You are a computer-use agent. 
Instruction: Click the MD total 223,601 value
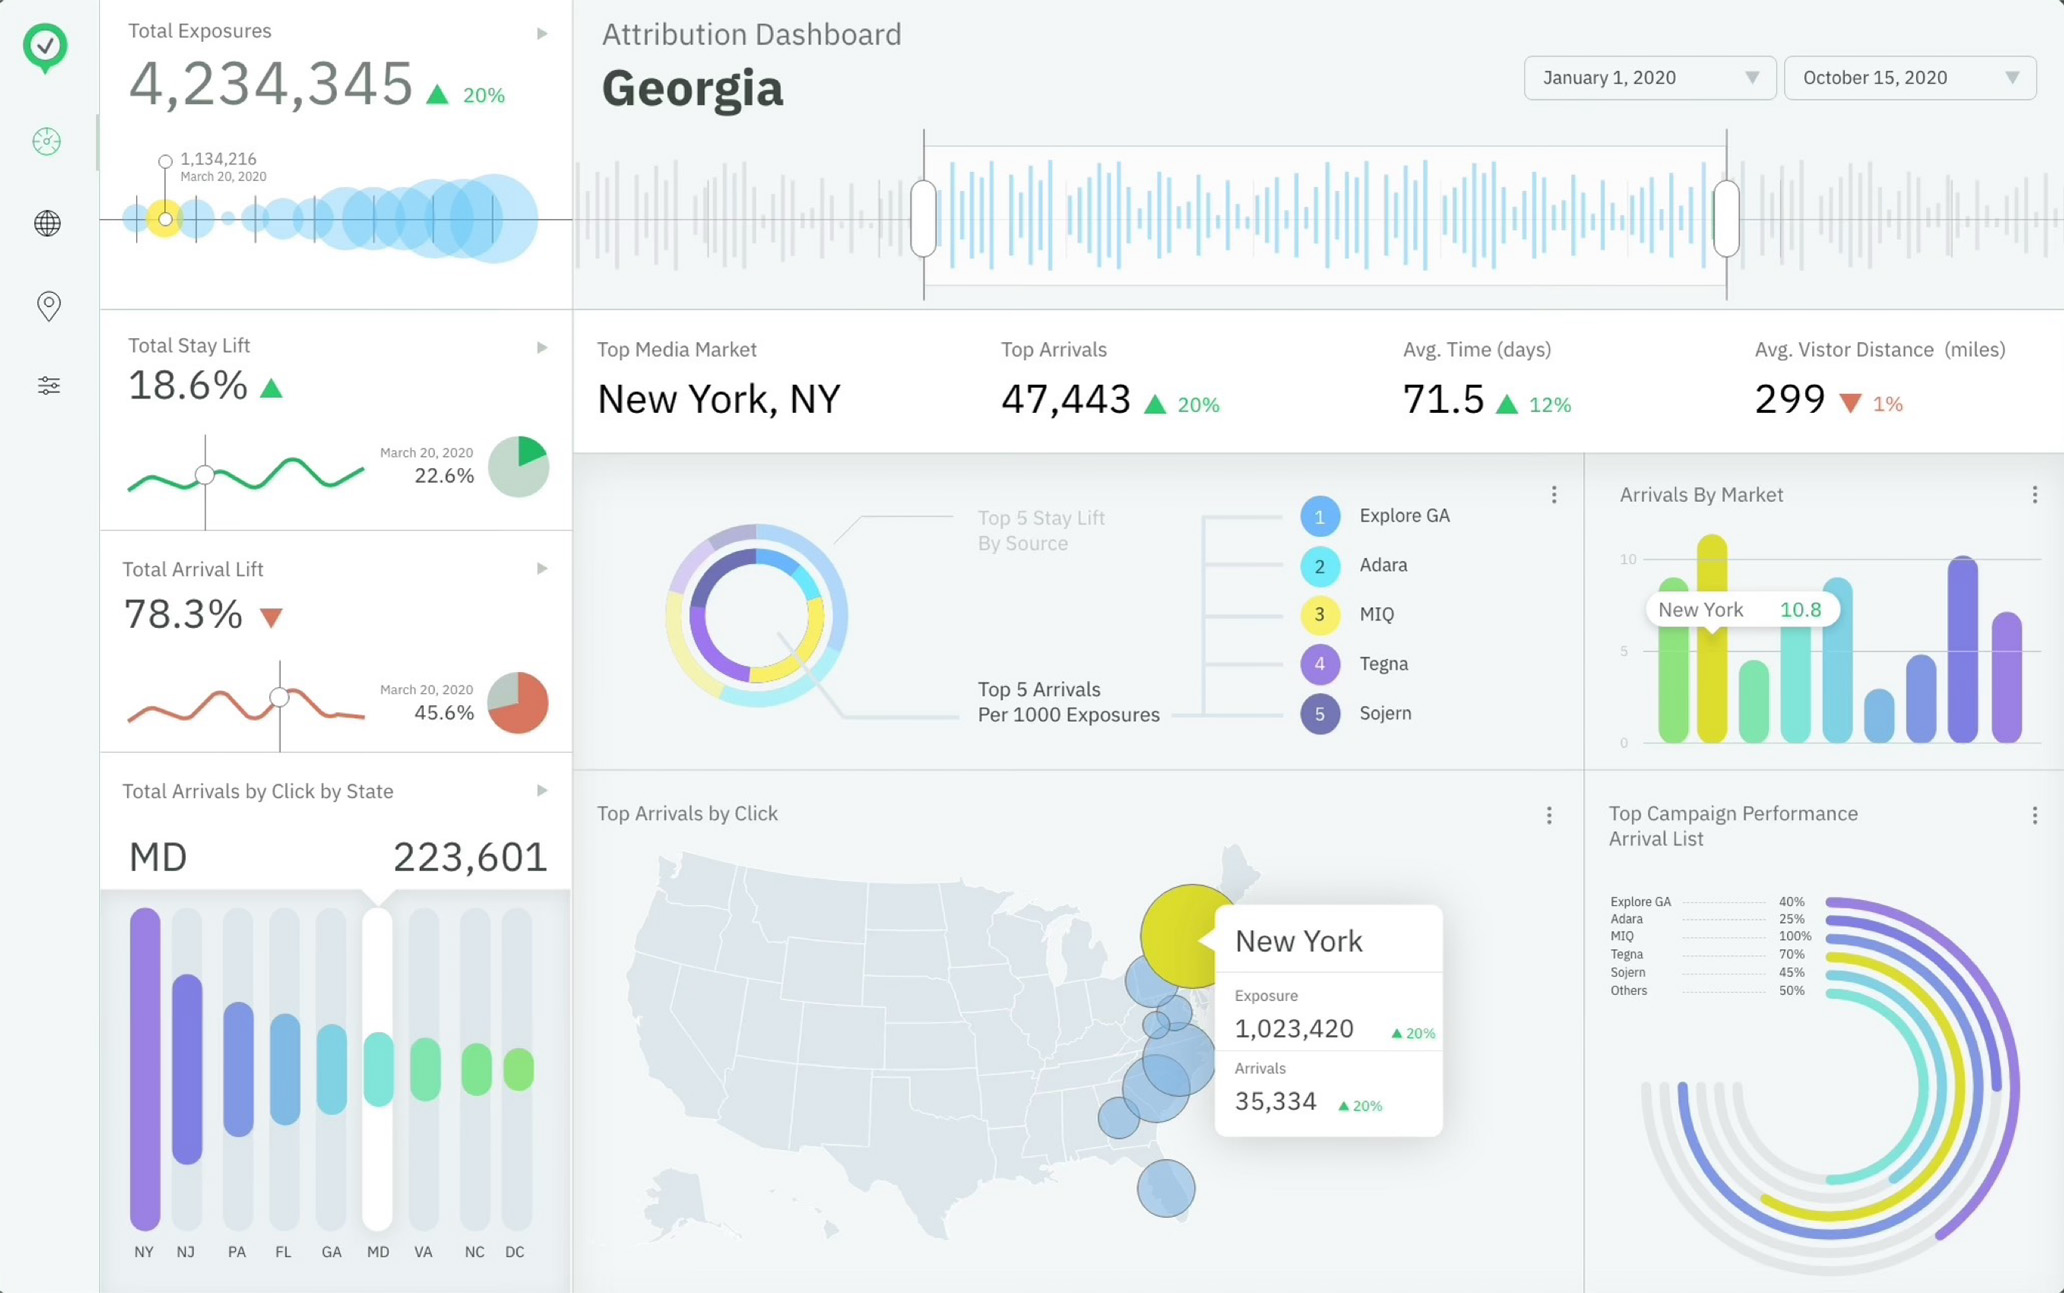(470, 857)
